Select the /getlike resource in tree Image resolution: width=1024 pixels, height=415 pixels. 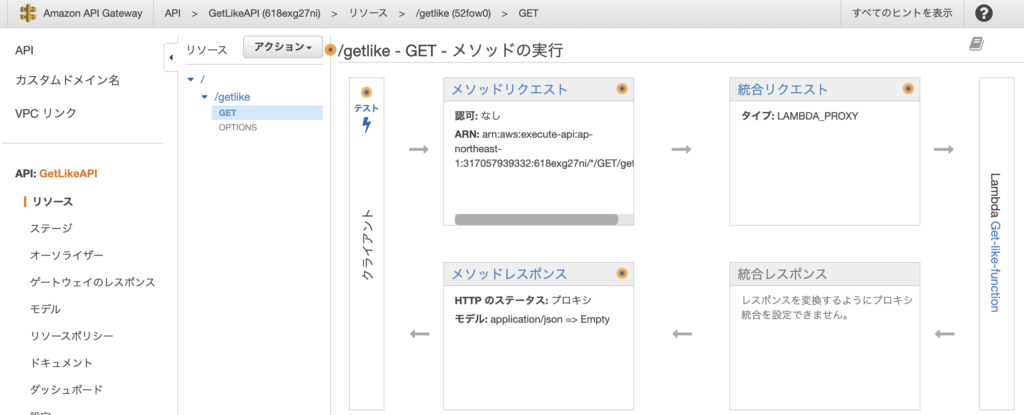232,97
